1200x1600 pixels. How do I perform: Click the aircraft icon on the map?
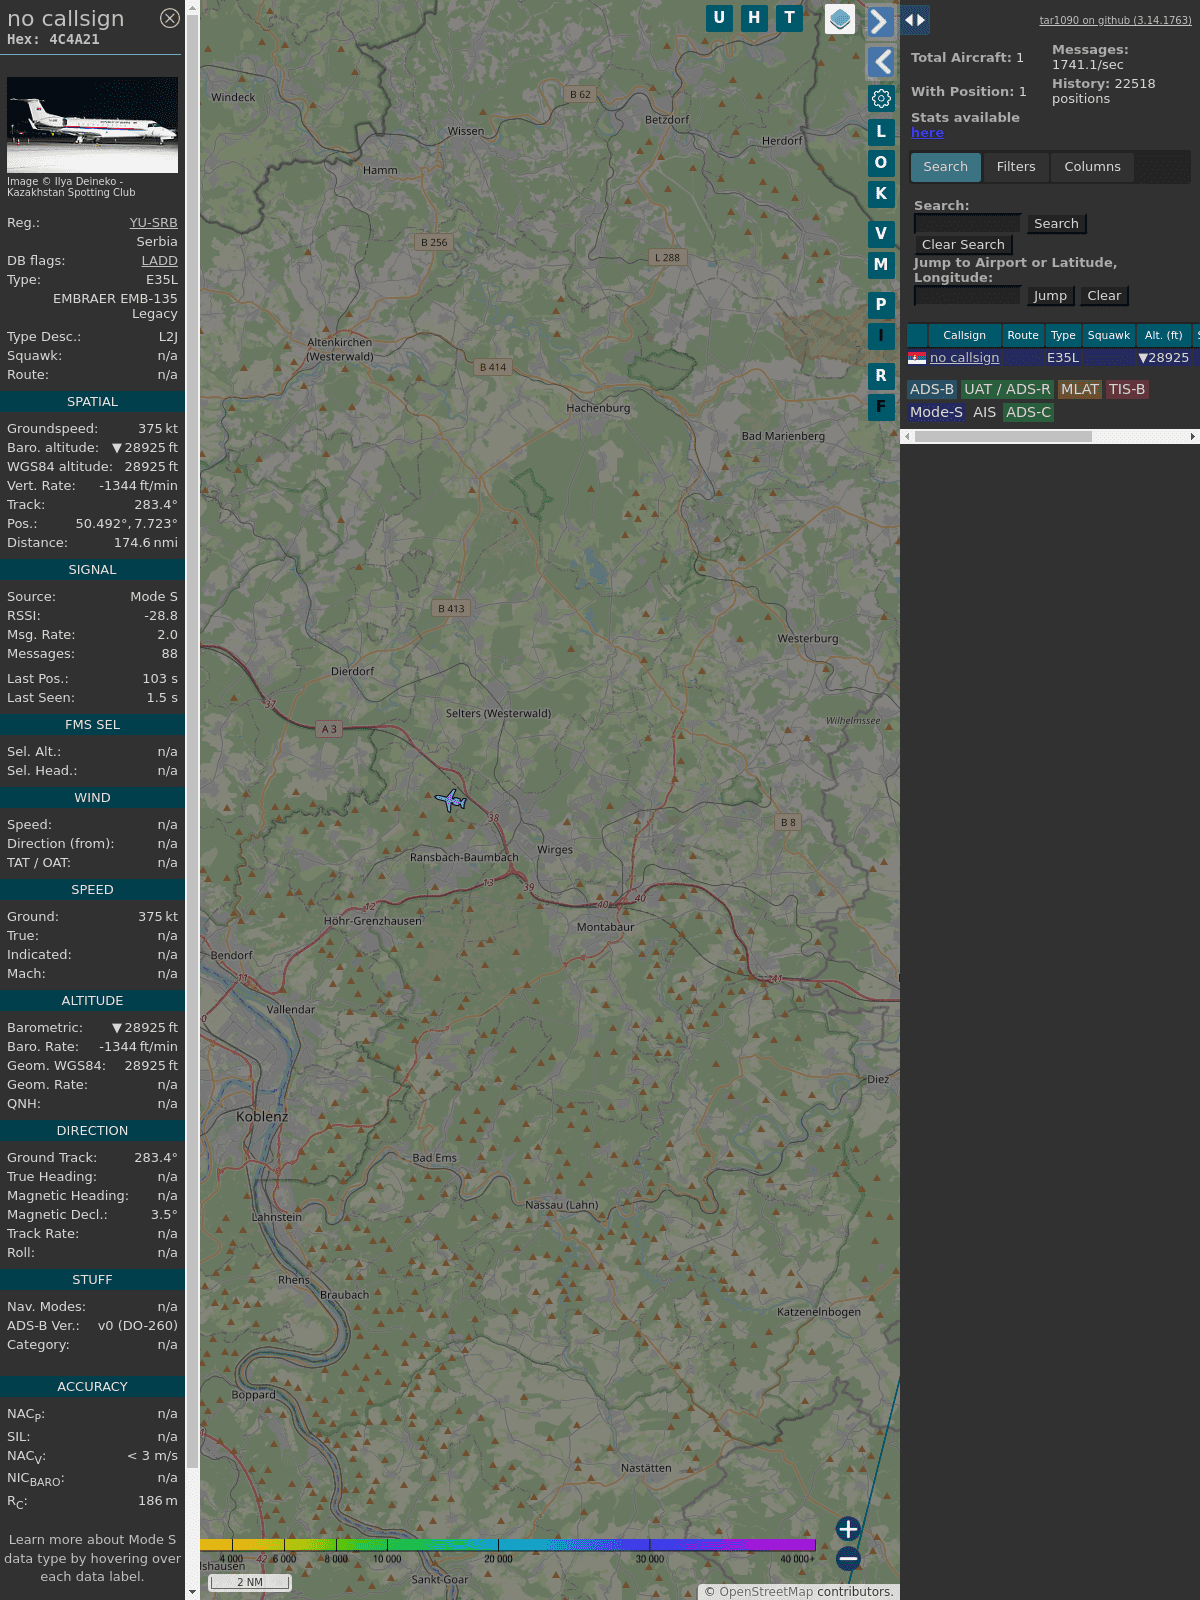click(452, 800)
